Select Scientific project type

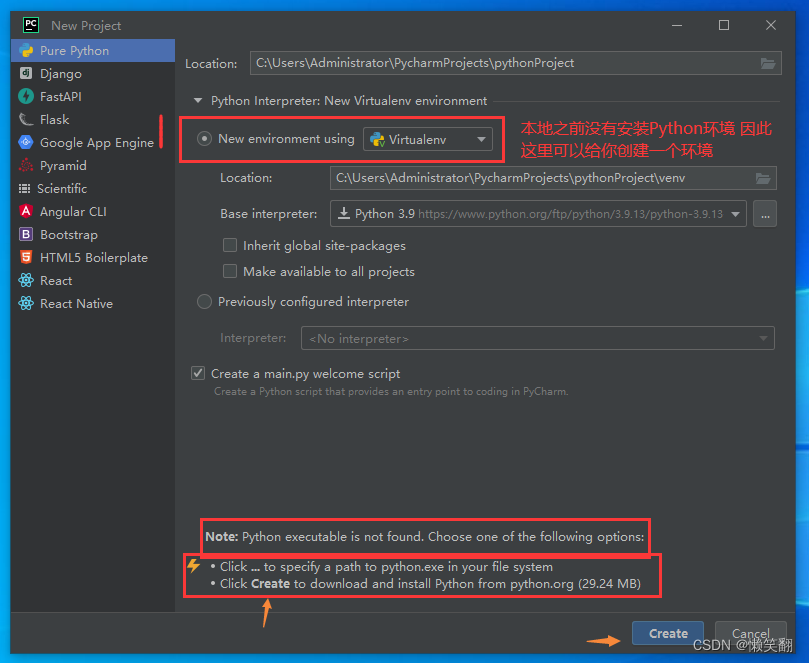[93, 188]
